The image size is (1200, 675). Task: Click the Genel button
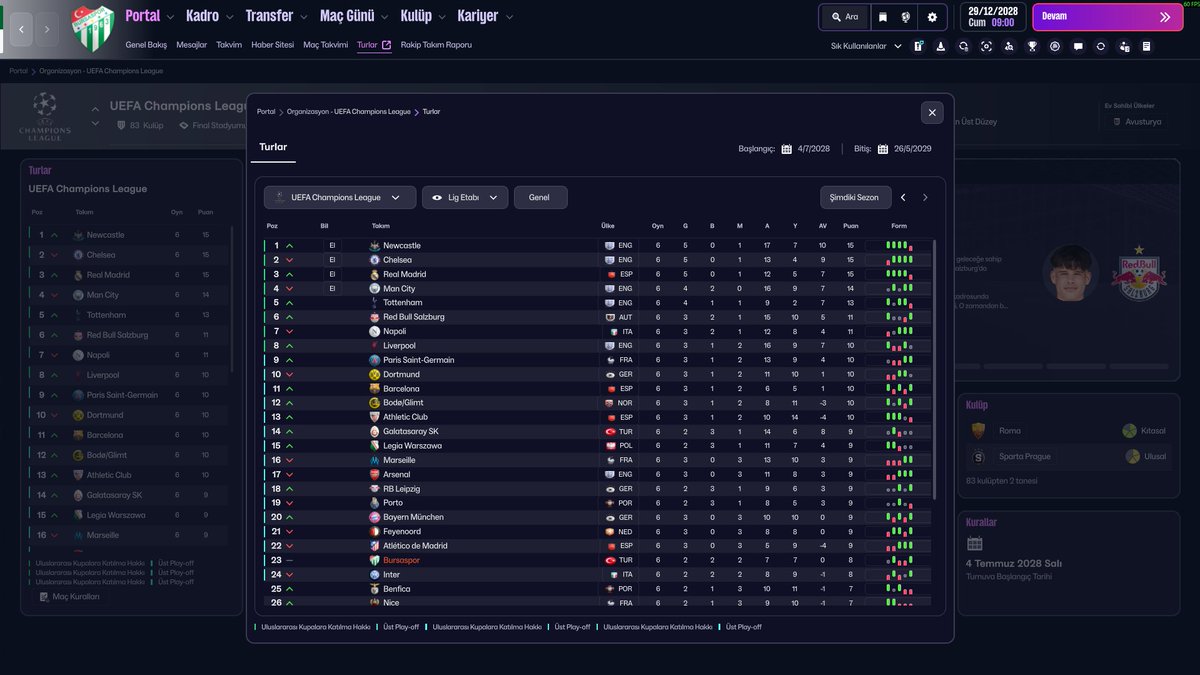pyautogui.click(x=540, y=198)
